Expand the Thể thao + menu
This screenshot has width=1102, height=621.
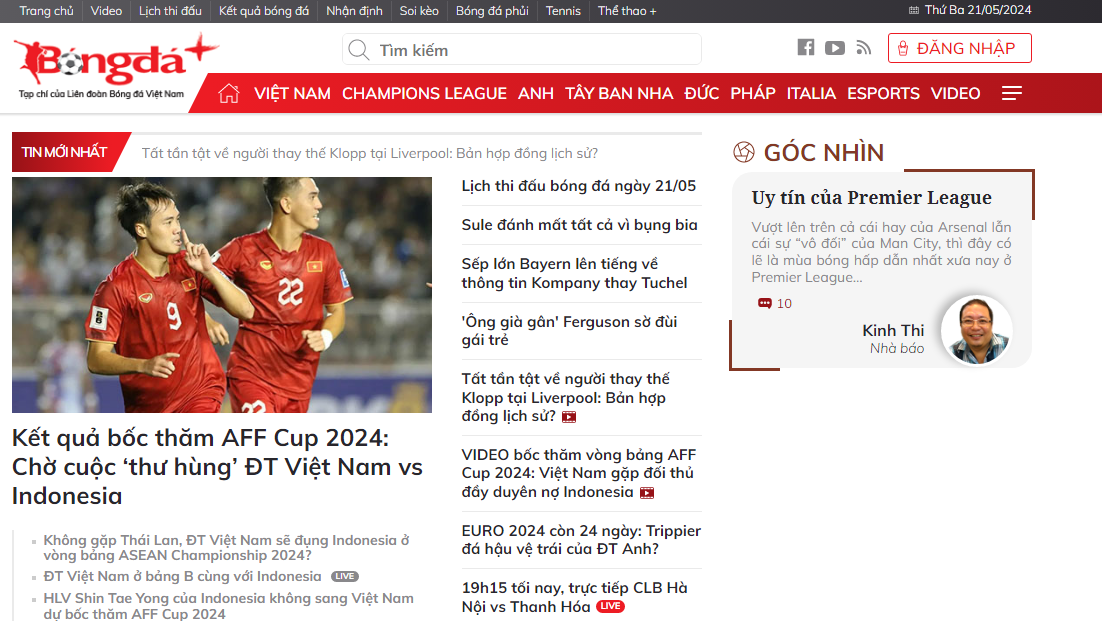point(626,11)
